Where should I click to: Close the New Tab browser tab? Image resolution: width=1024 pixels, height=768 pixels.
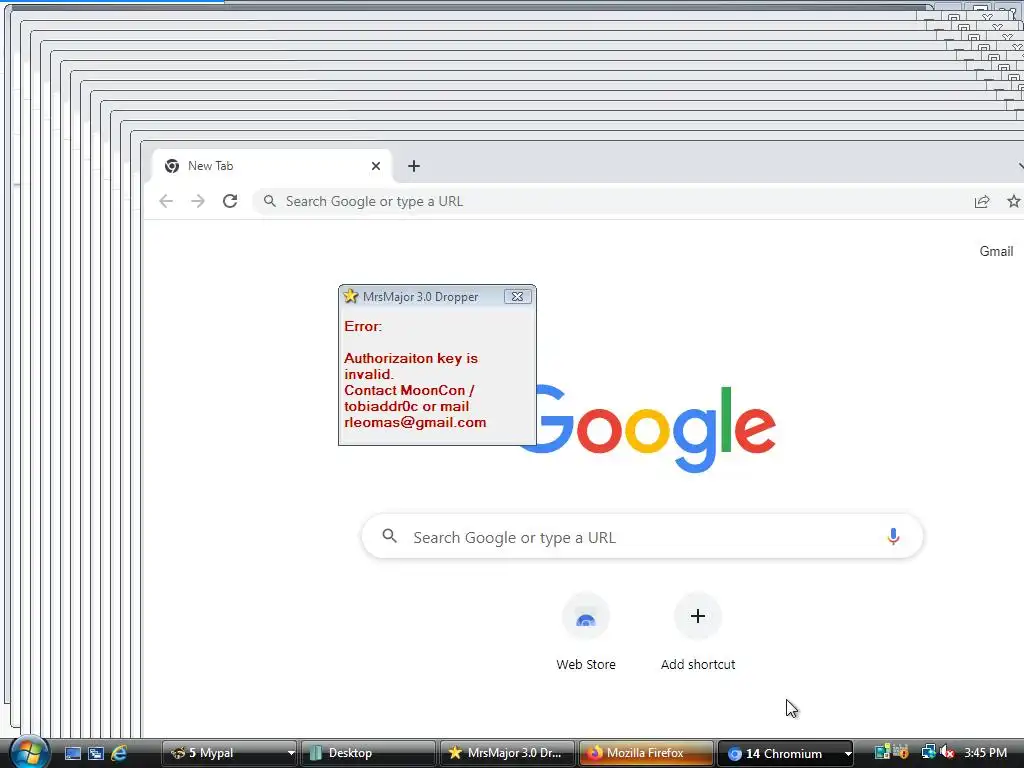click(376, 166)
